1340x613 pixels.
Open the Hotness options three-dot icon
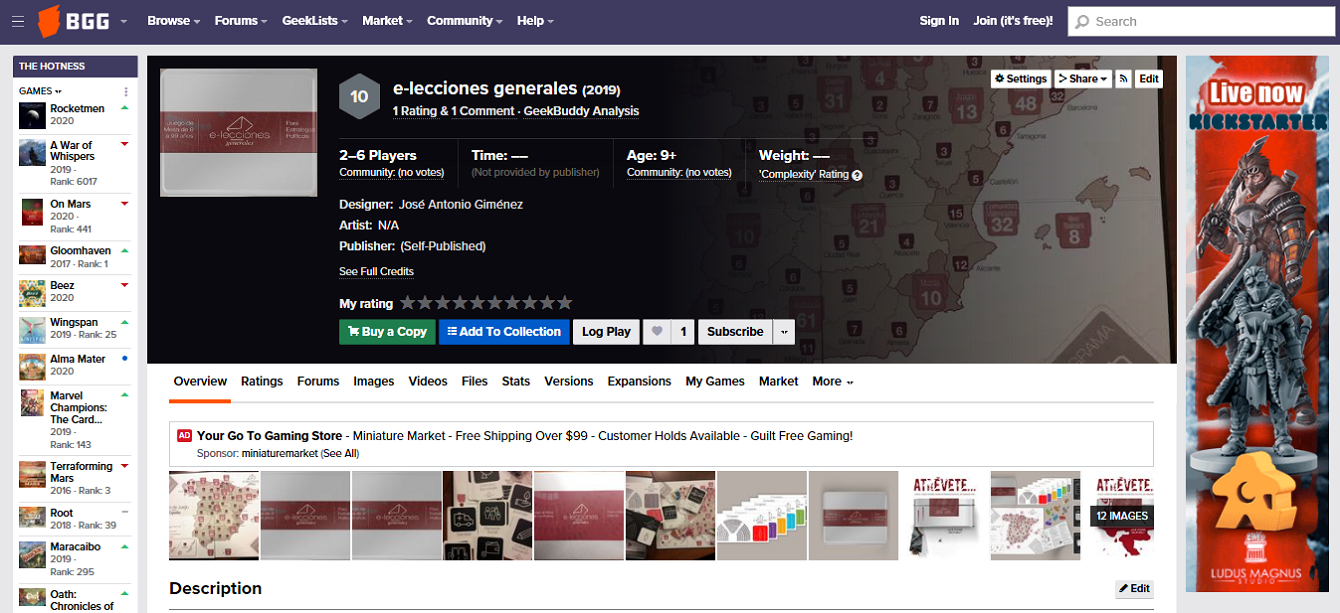coord(126,91)
